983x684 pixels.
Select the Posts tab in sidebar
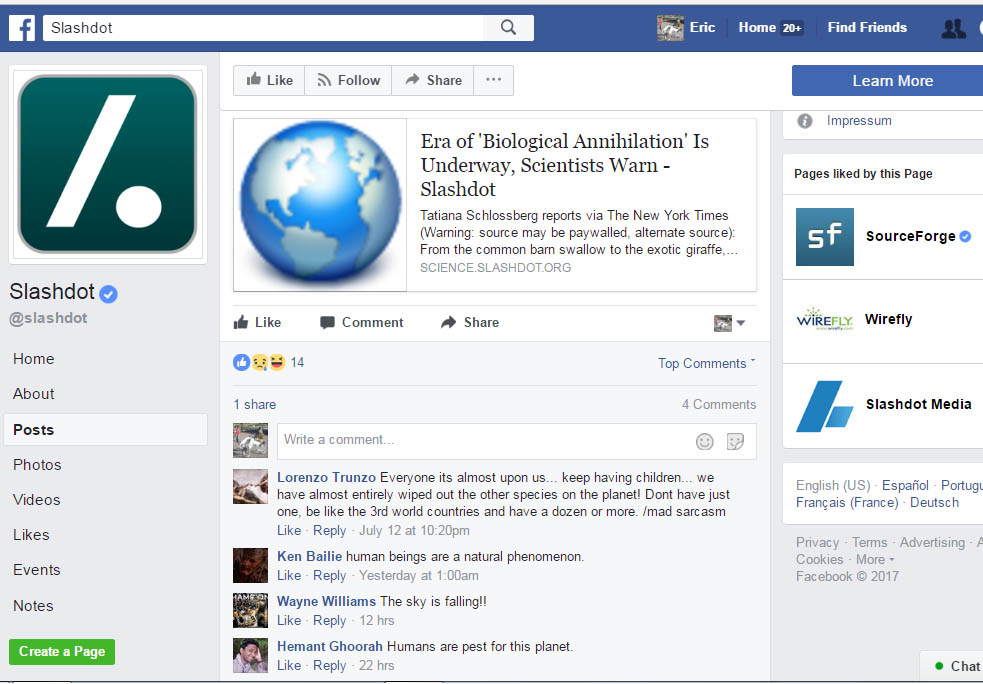(105, 430)
